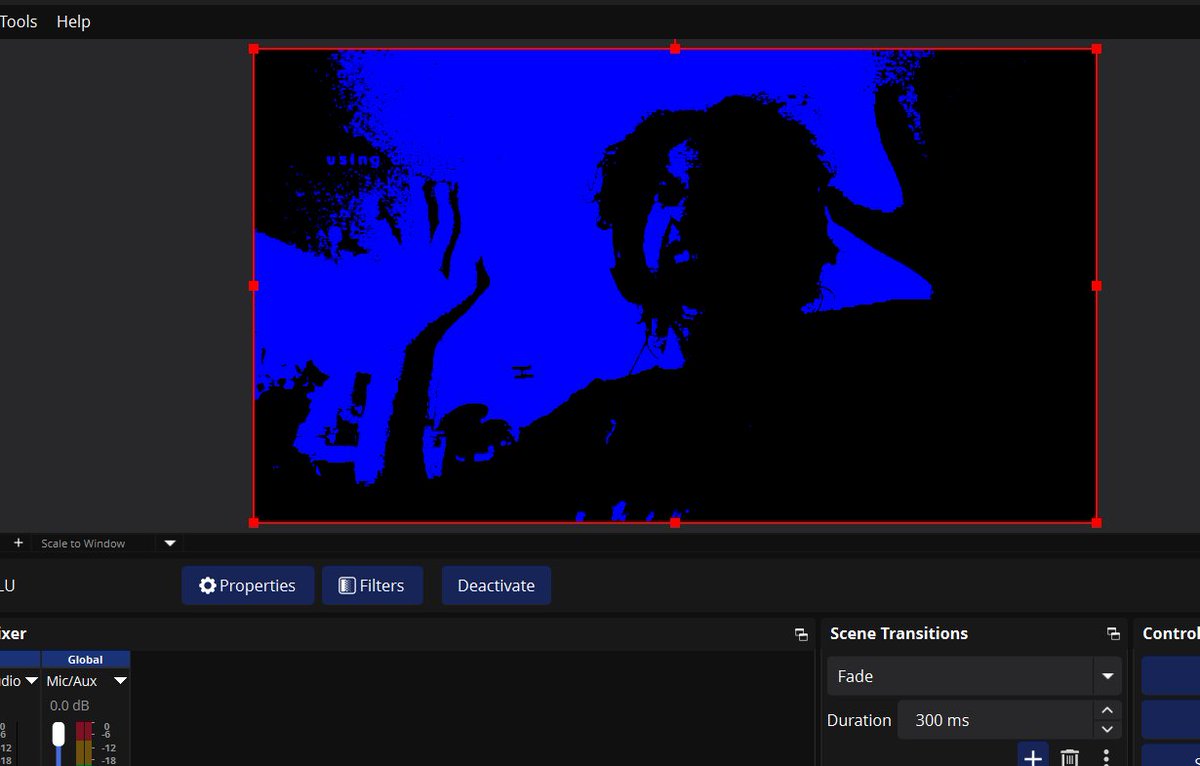The image size is (1200, 766).
Task: Open the Help menu
Action: [x=73, y=21]
